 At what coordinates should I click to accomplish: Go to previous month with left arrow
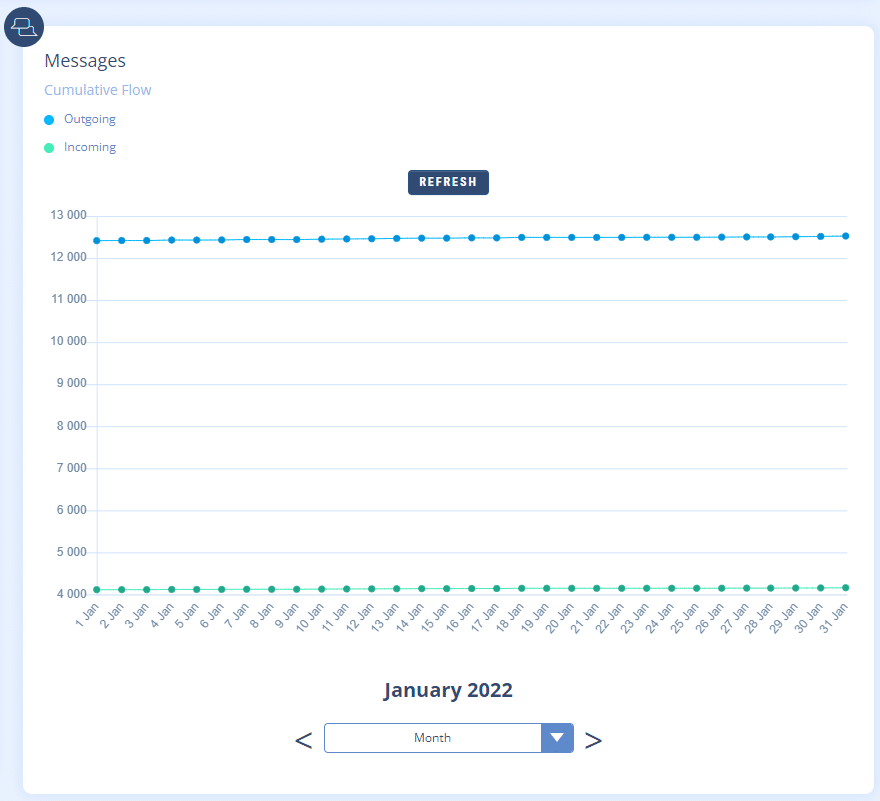click(304, 739)
